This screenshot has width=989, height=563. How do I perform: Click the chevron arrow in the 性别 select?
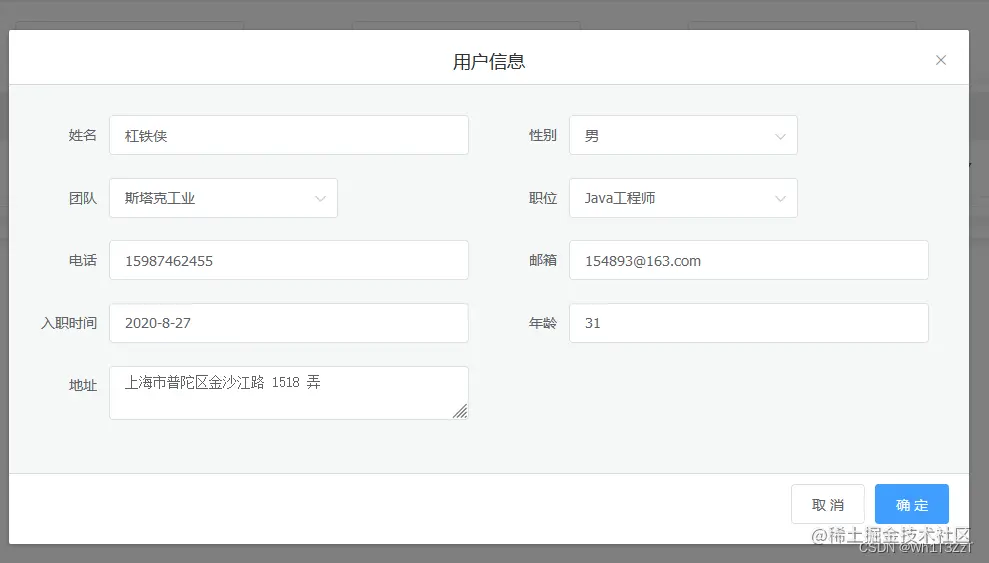780,136
